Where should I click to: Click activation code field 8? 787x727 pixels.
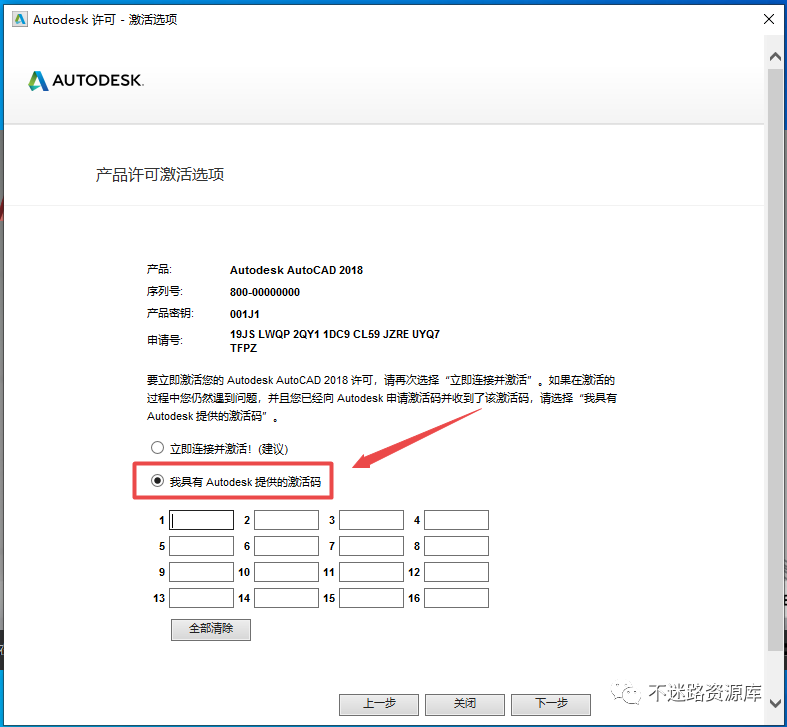pyautogui.click(x=456, y=546)
